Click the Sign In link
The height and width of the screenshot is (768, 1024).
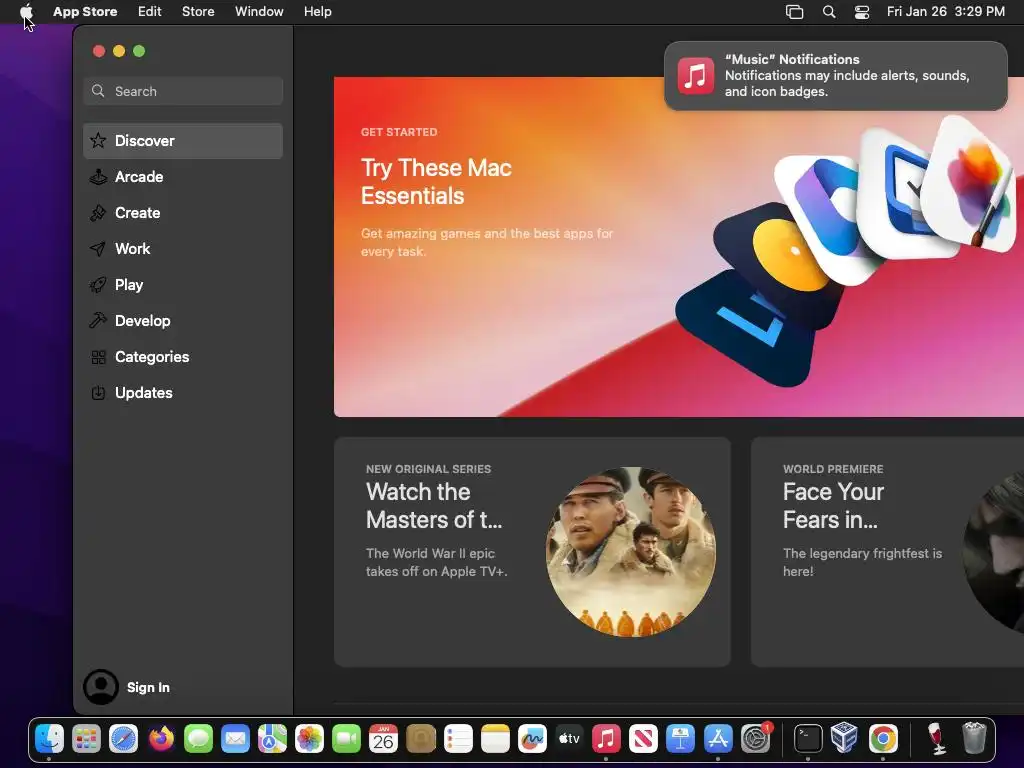tap(148, 687)
